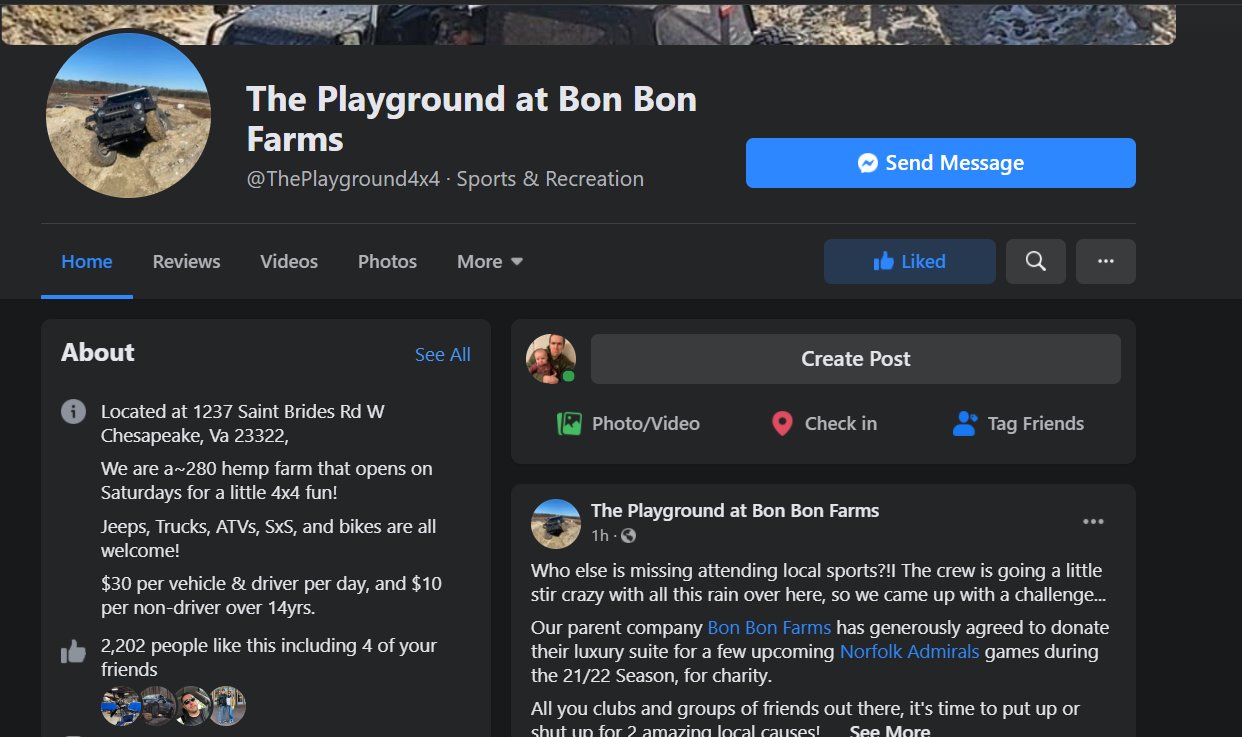Switch to the Videos tab
The image size is (1242, 737).
289,262
